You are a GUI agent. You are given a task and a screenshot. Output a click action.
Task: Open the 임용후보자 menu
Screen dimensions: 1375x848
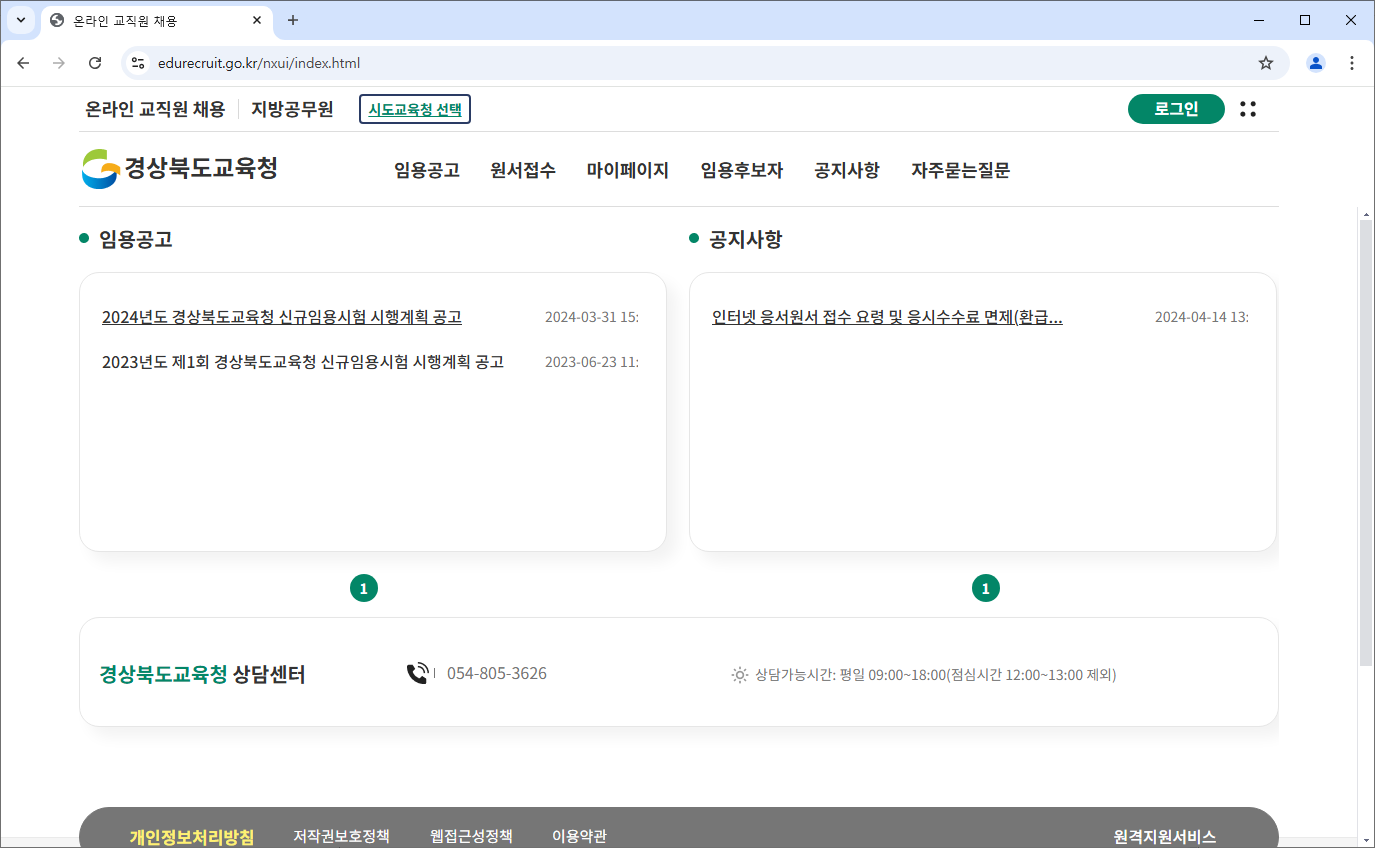(x=742, y=170)
